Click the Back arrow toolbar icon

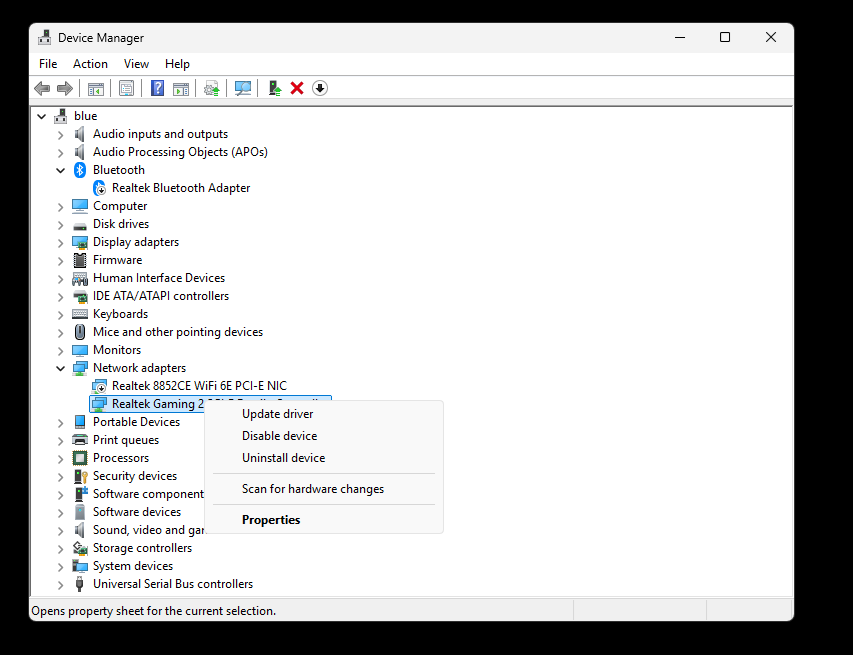[42, 88]
